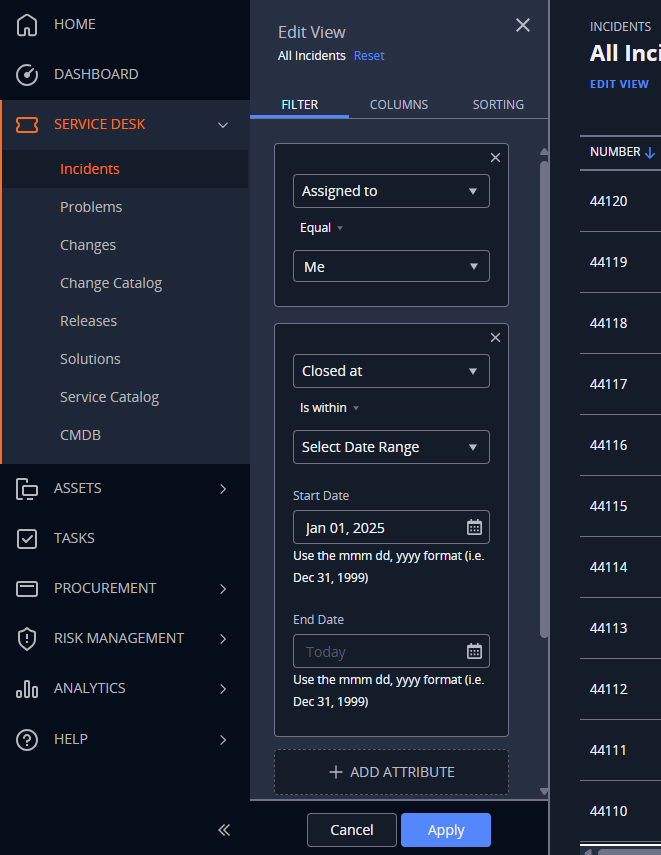Open the Select Date Range dropdown
Viewport: 661px width, 855px height.
coord(391,447)
